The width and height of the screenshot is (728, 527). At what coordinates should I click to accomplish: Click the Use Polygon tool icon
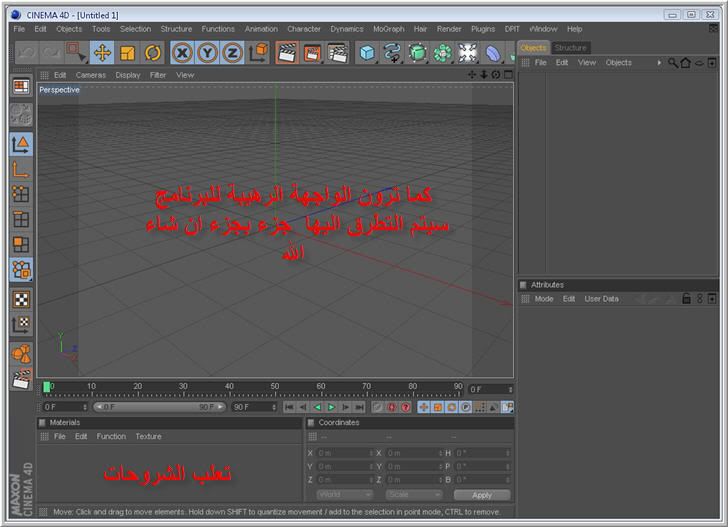click(x=20, y=244)
